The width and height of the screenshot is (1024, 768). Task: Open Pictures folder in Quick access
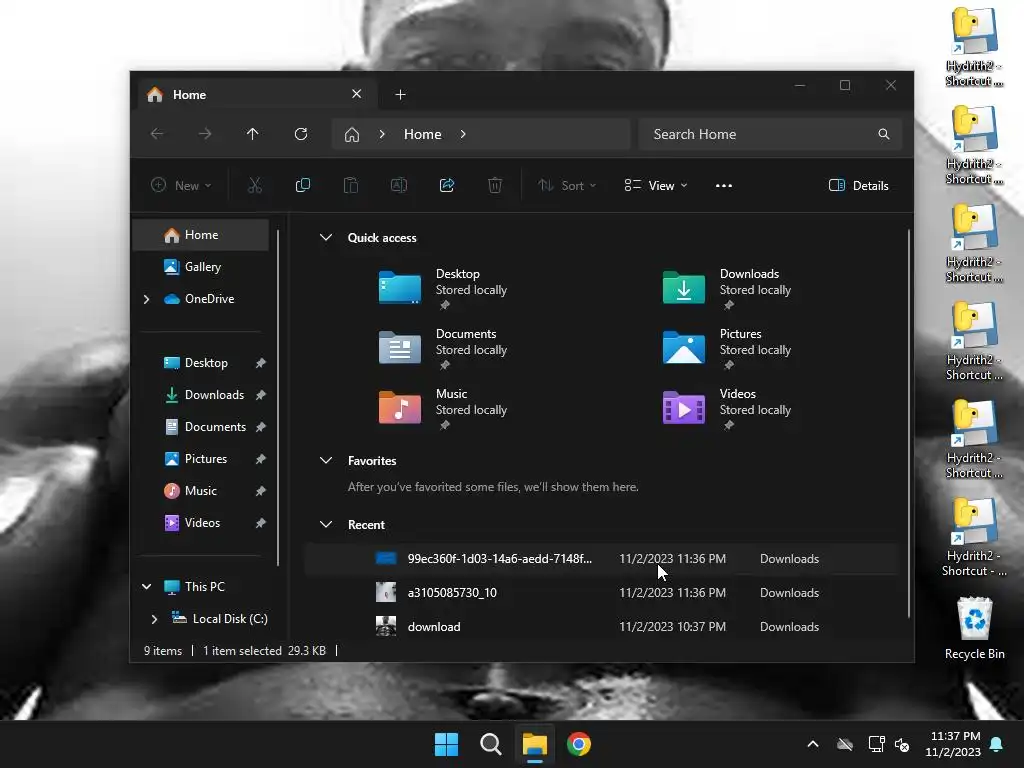pyautogui.click(x=727, y=348)
